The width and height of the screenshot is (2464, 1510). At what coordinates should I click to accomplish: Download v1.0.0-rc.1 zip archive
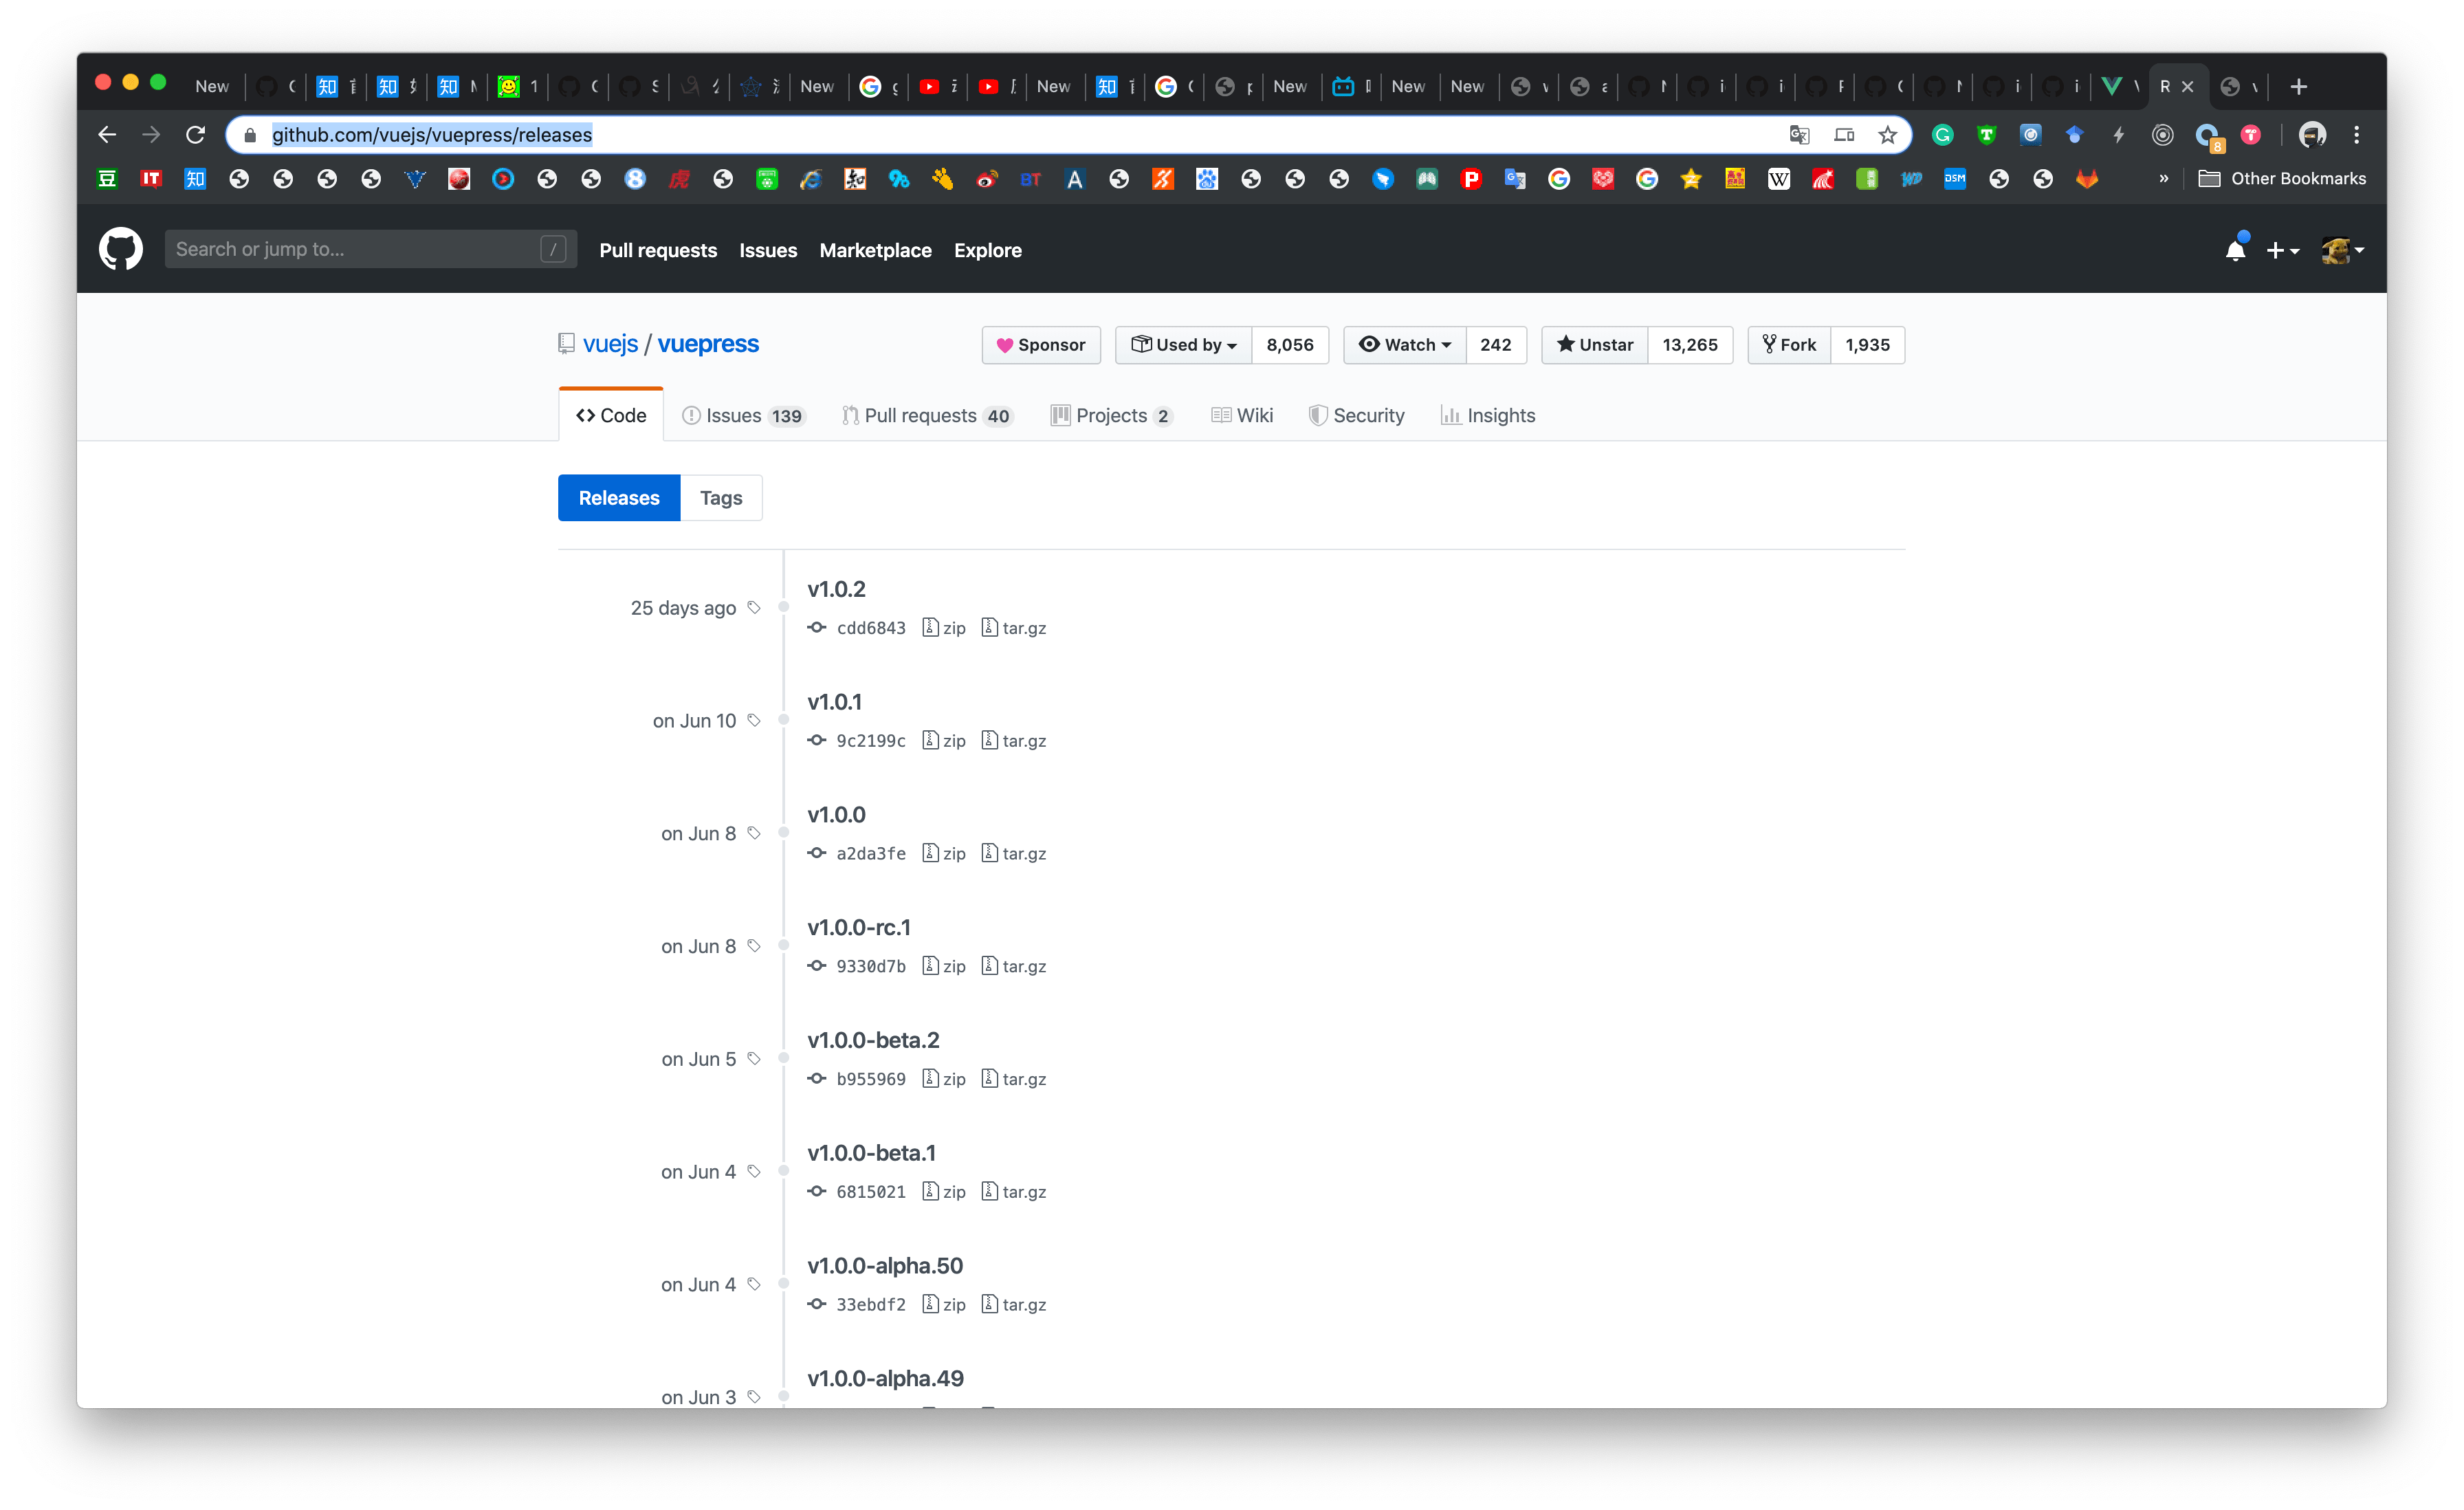(x=944, y=966)
